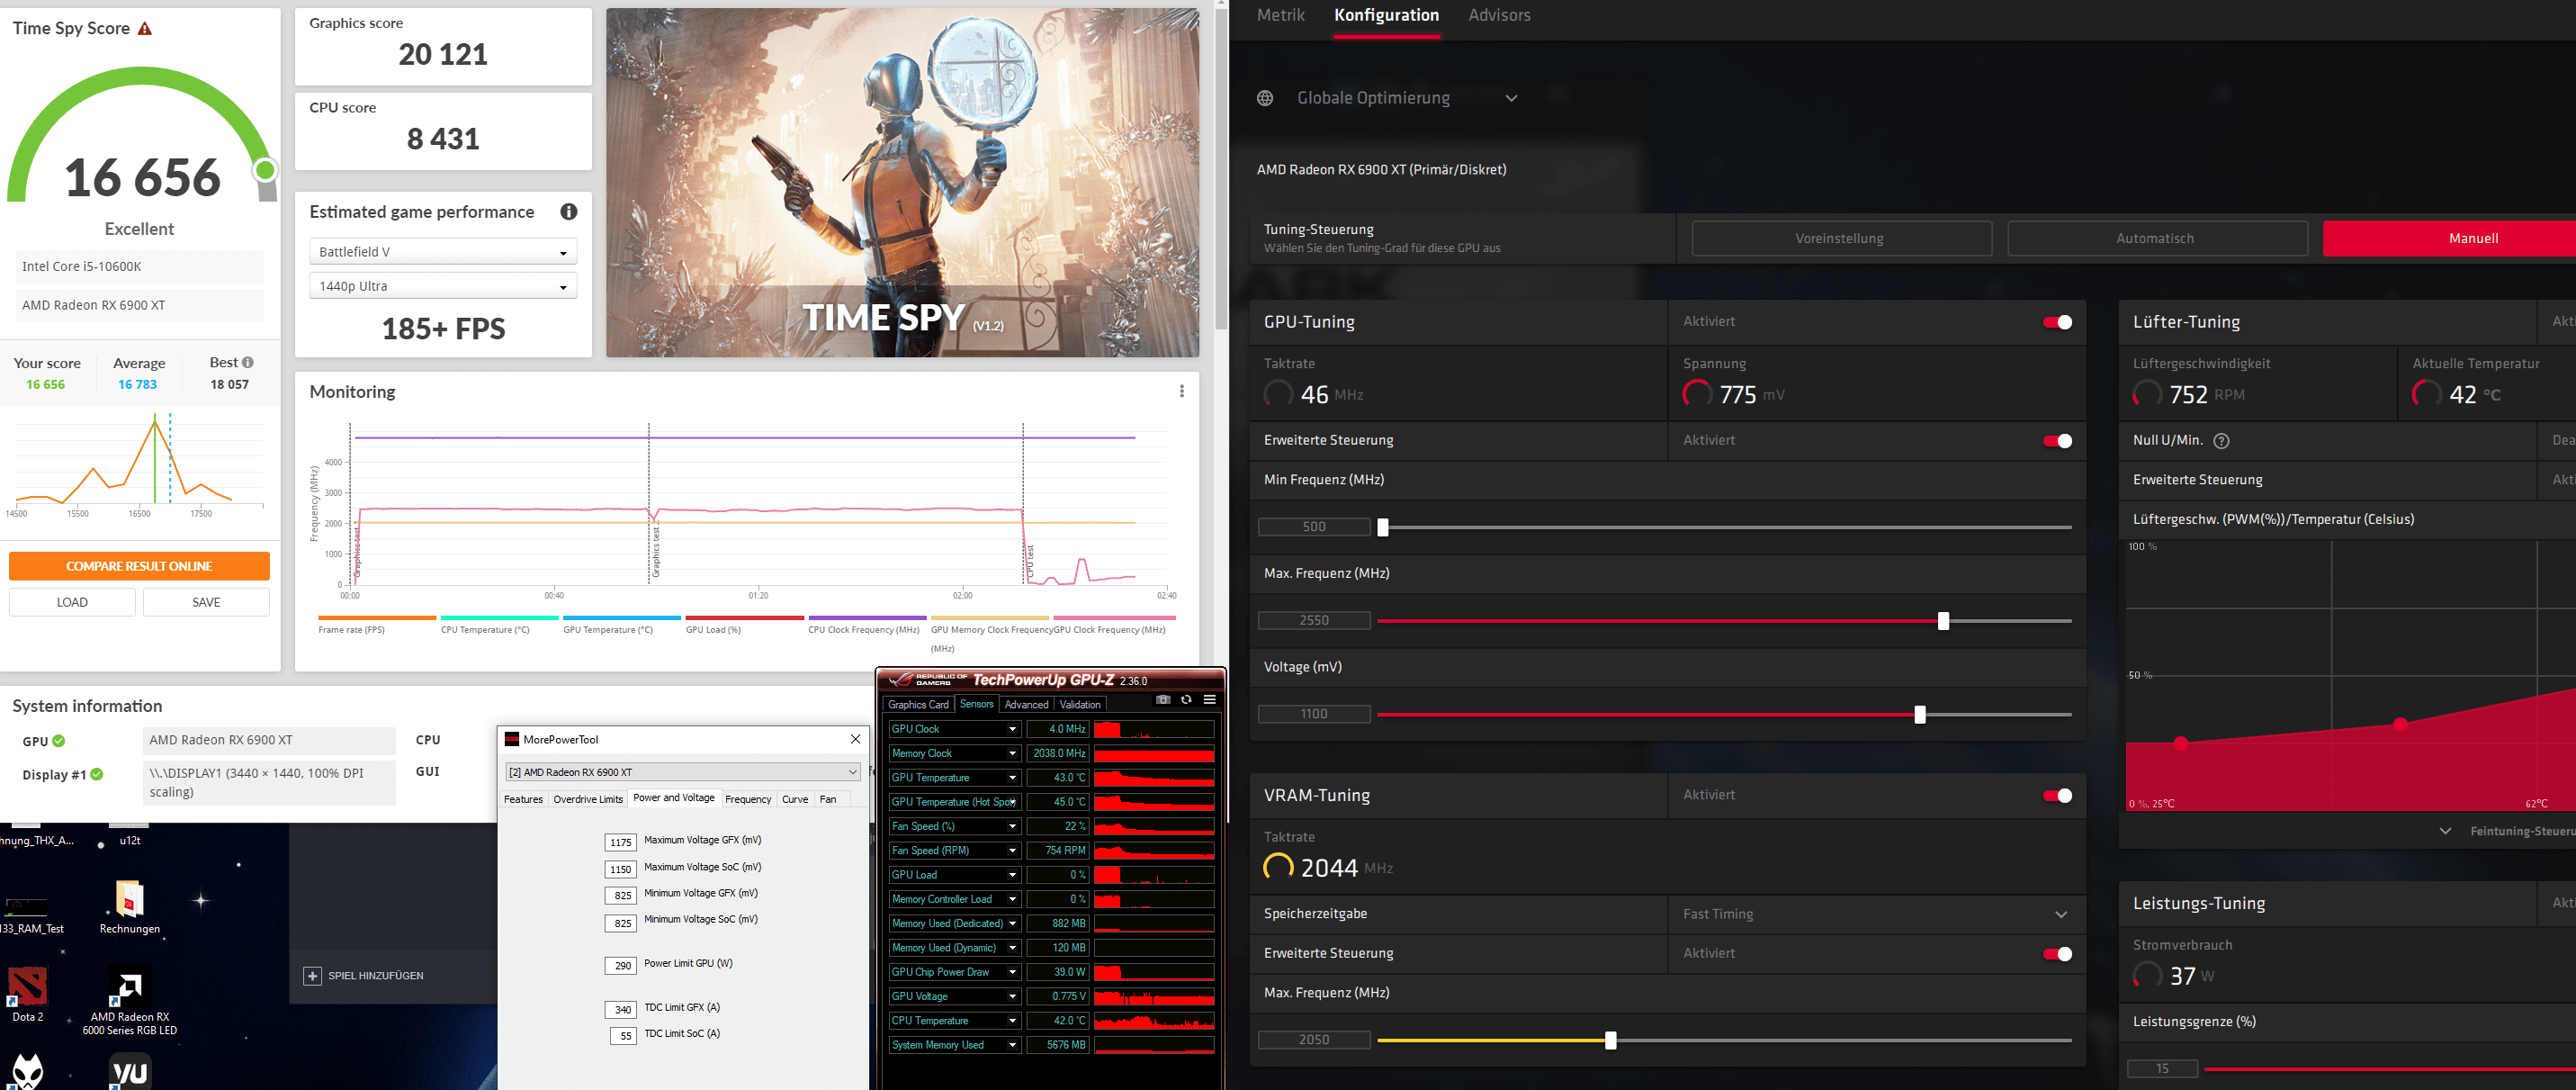
Task: Click the globe icon beside Globale Optimierung
Action: pos(1265,98)
